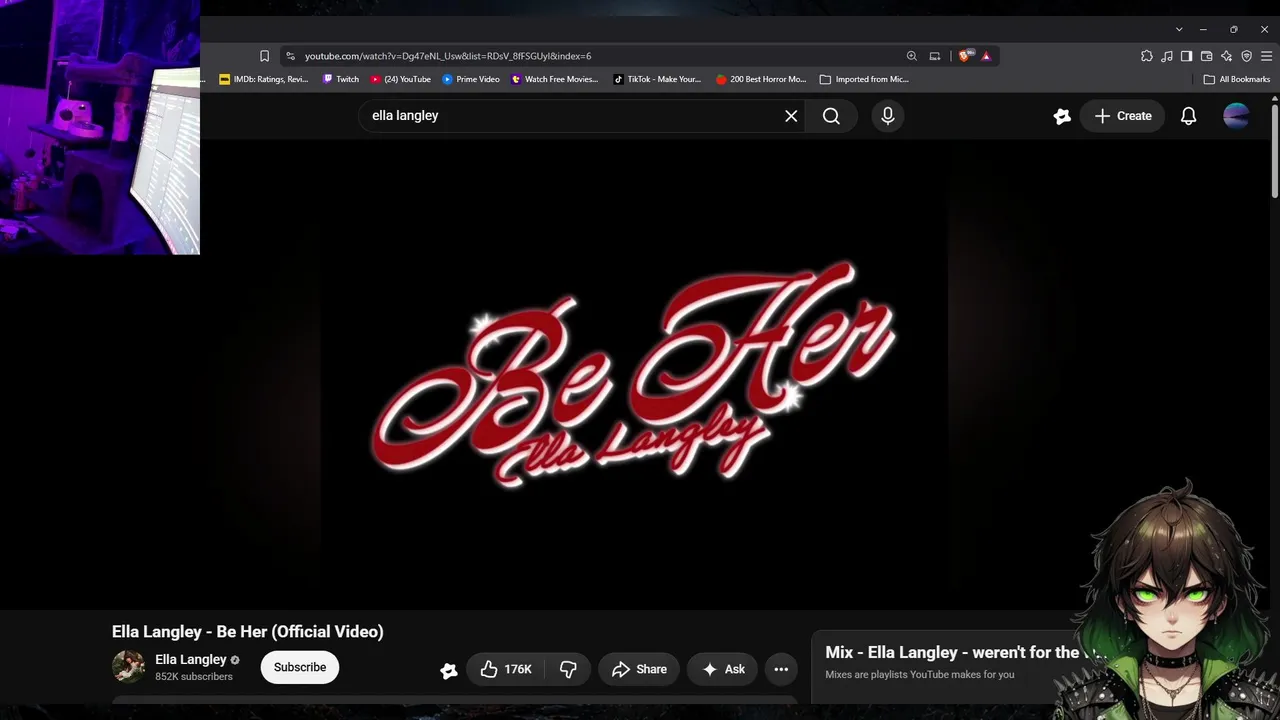This screenshot has height=720, width=1280.
Task: Open the account avatar menu
Action: pyautogui.click(x=1236, y=116)
